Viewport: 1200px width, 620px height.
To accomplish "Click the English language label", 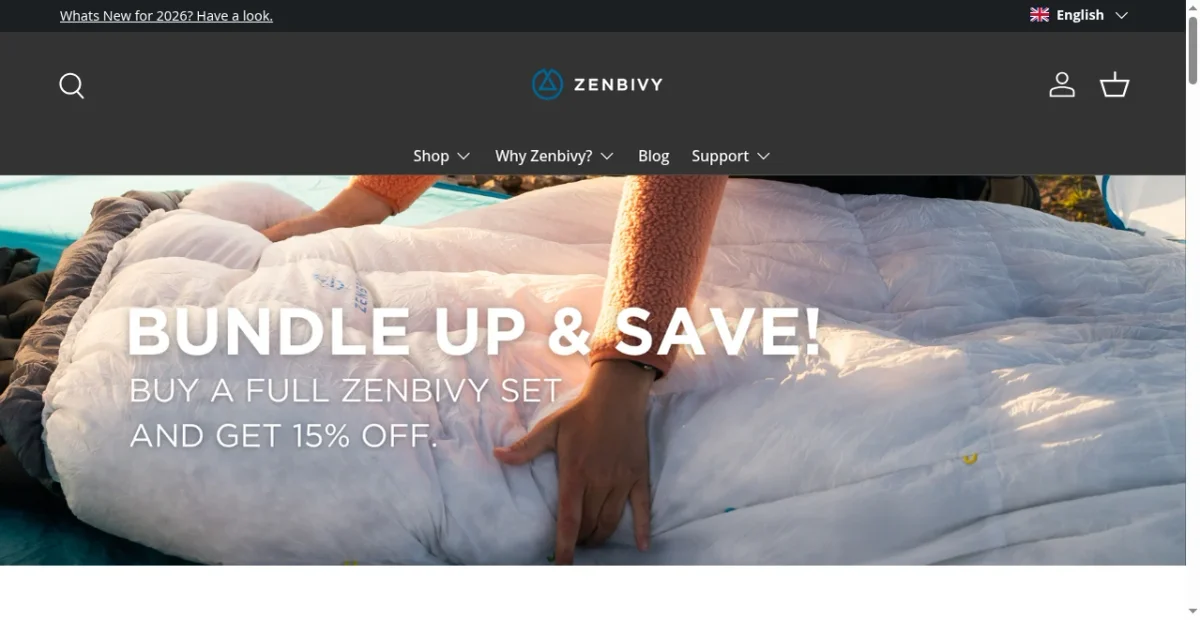I will point(1080,15).
